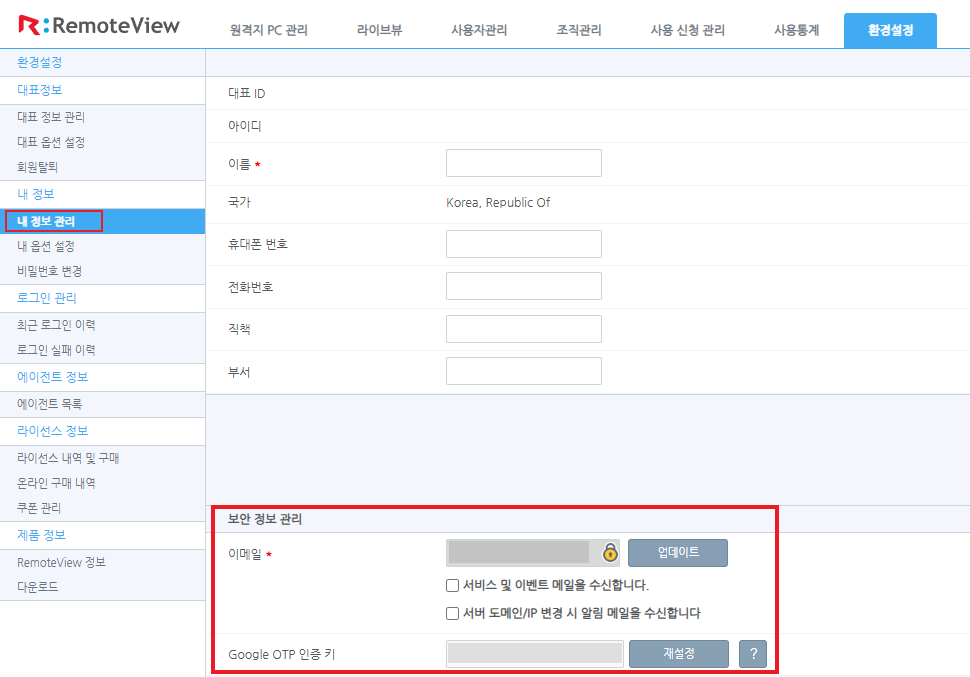Click the 재설정 button for OTP key

coord(679,653)
